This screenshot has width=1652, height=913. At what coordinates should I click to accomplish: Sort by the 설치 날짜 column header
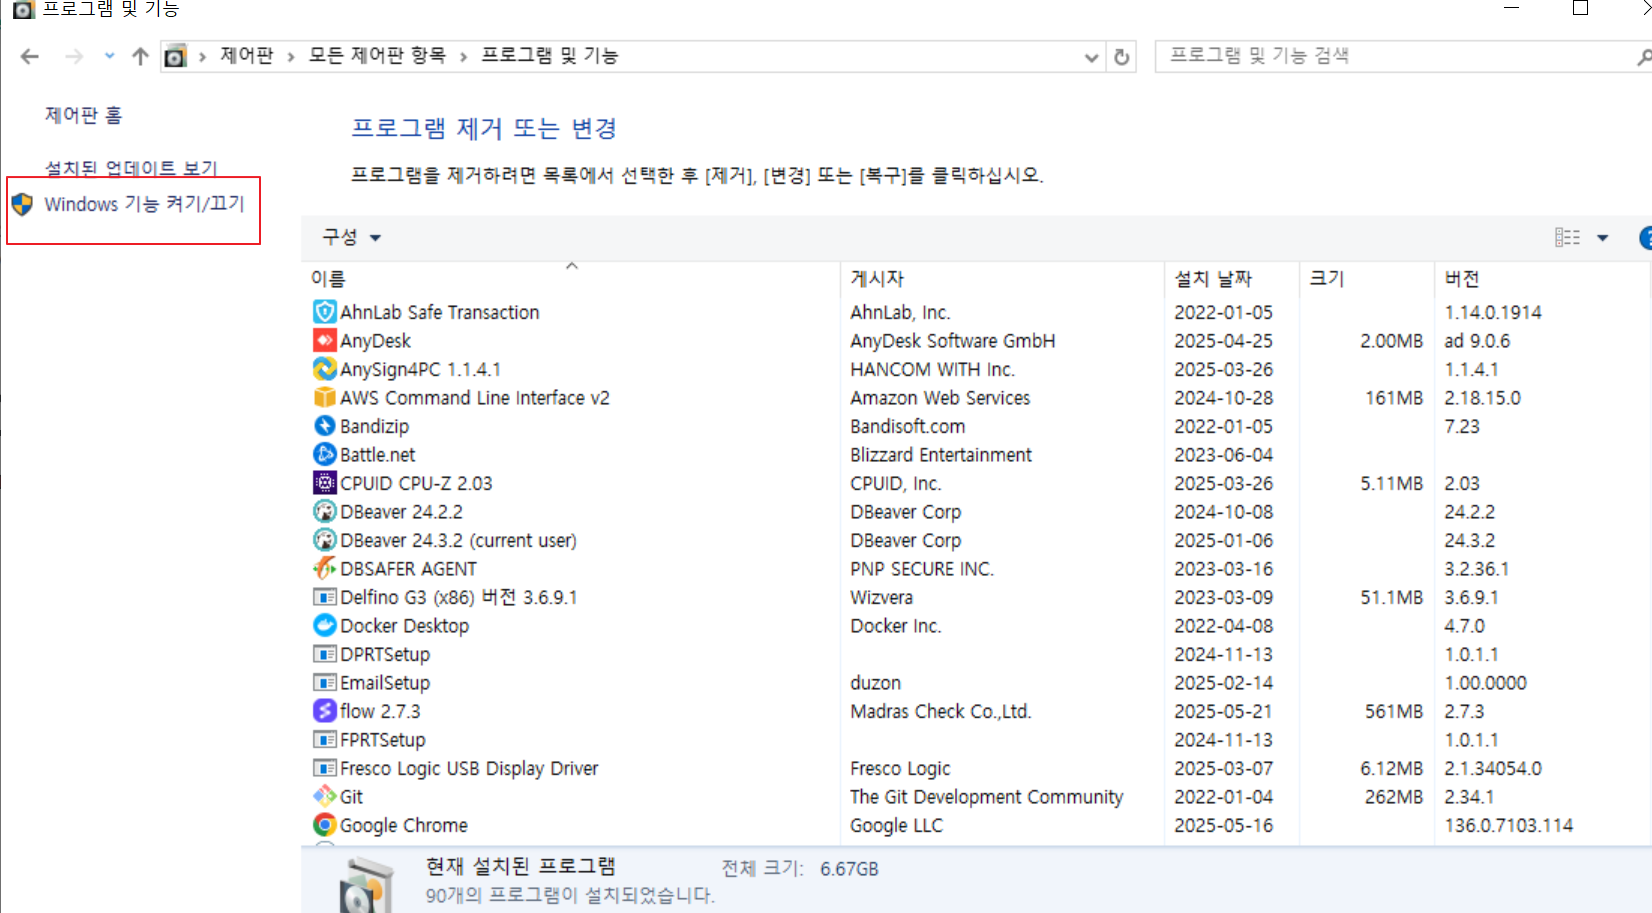point(1213,279)
